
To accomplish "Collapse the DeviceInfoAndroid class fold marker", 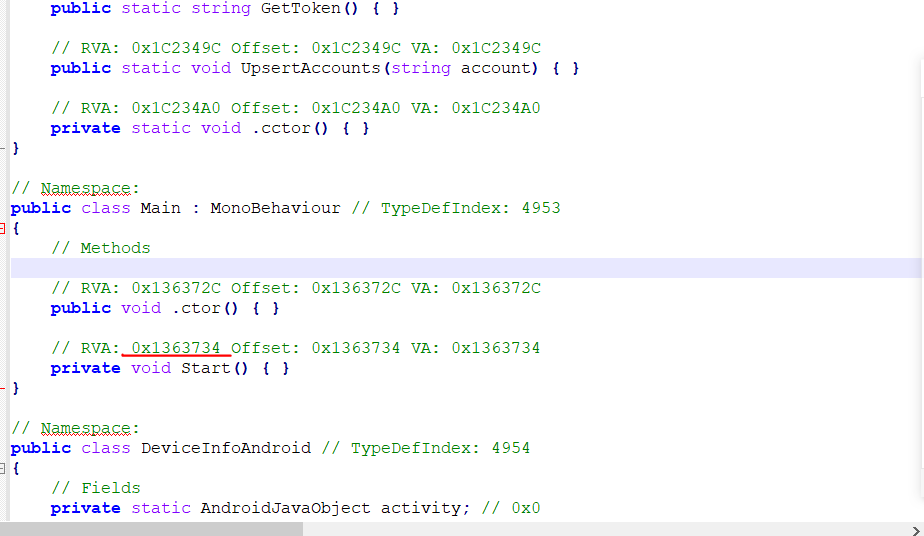I will tap(4, 468).
